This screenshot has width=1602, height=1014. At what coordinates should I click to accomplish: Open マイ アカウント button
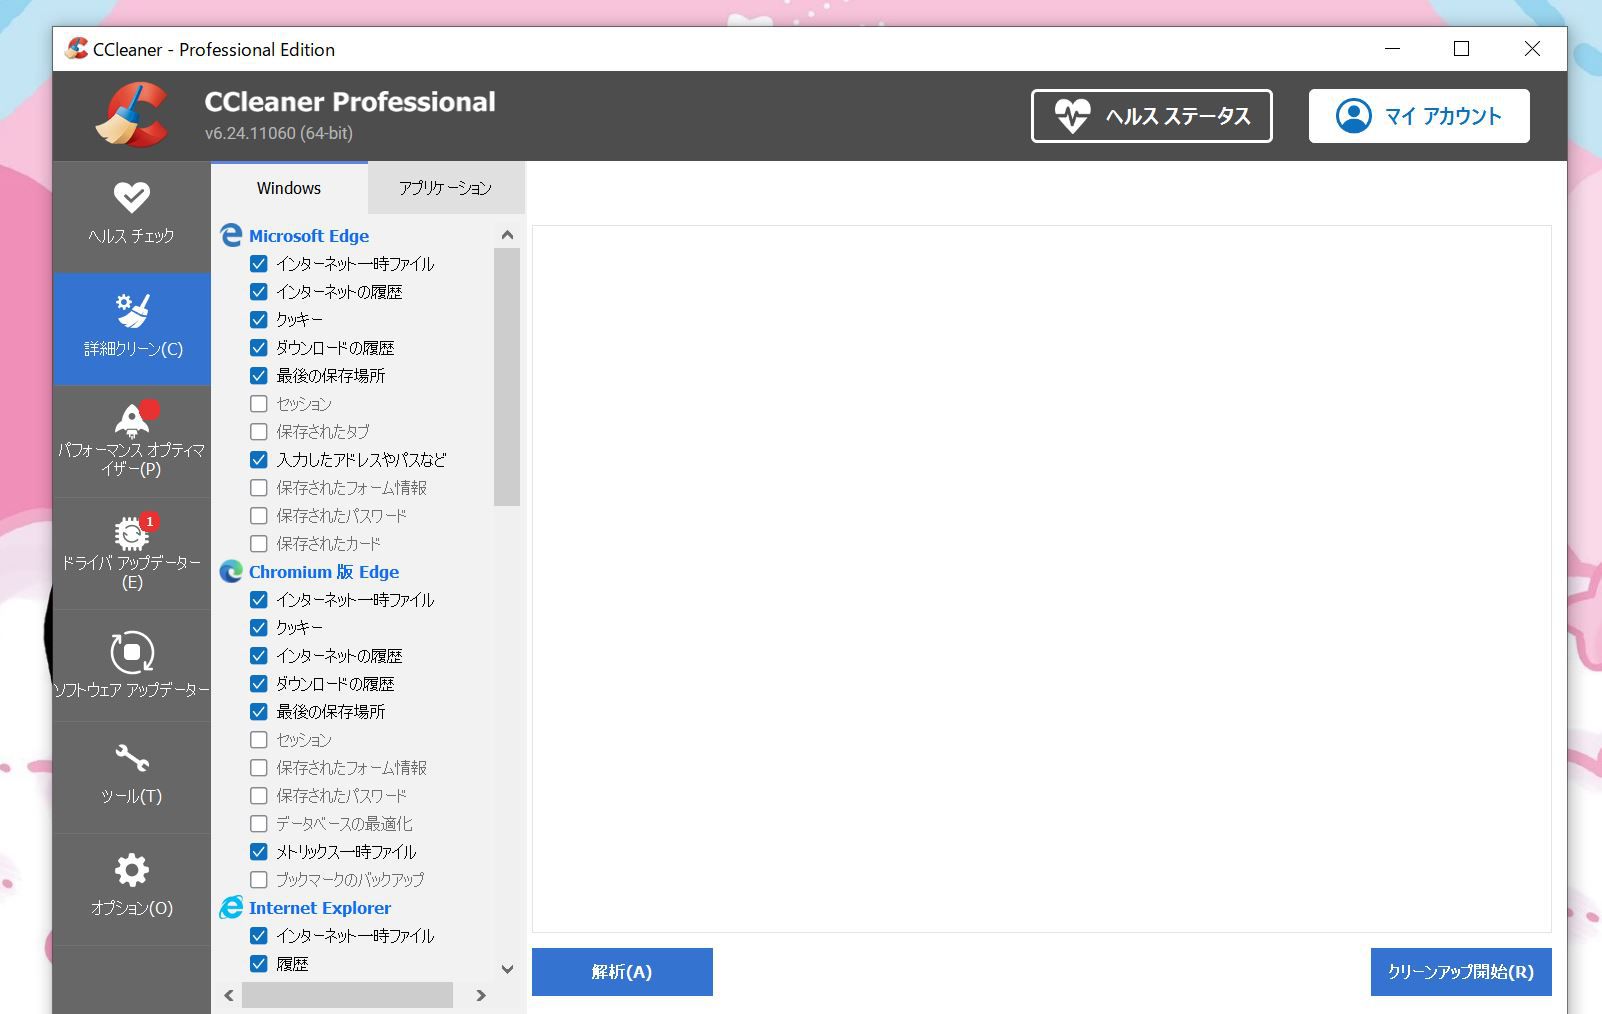click(1419, 116)
